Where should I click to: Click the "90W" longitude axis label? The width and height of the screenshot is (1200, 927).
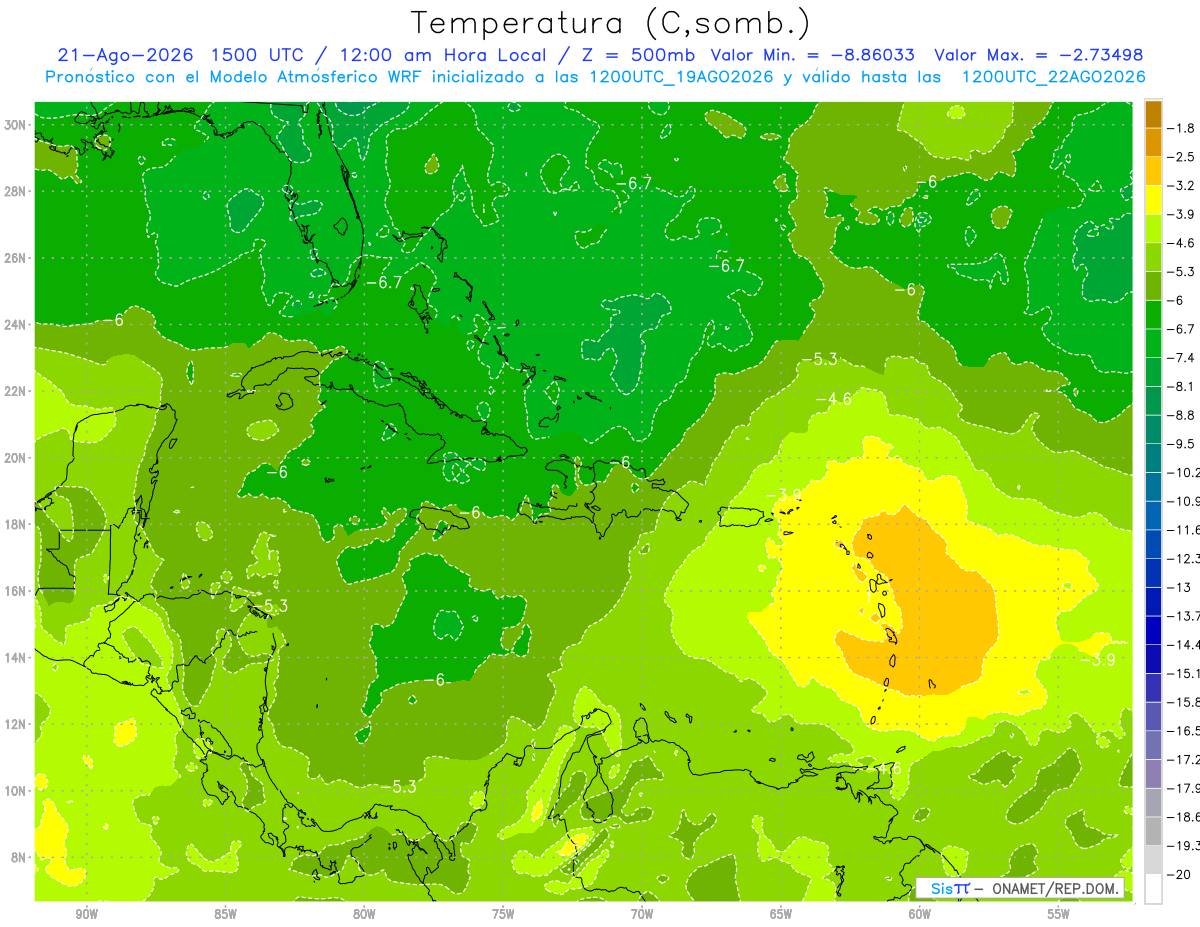(x=87, y=914)
